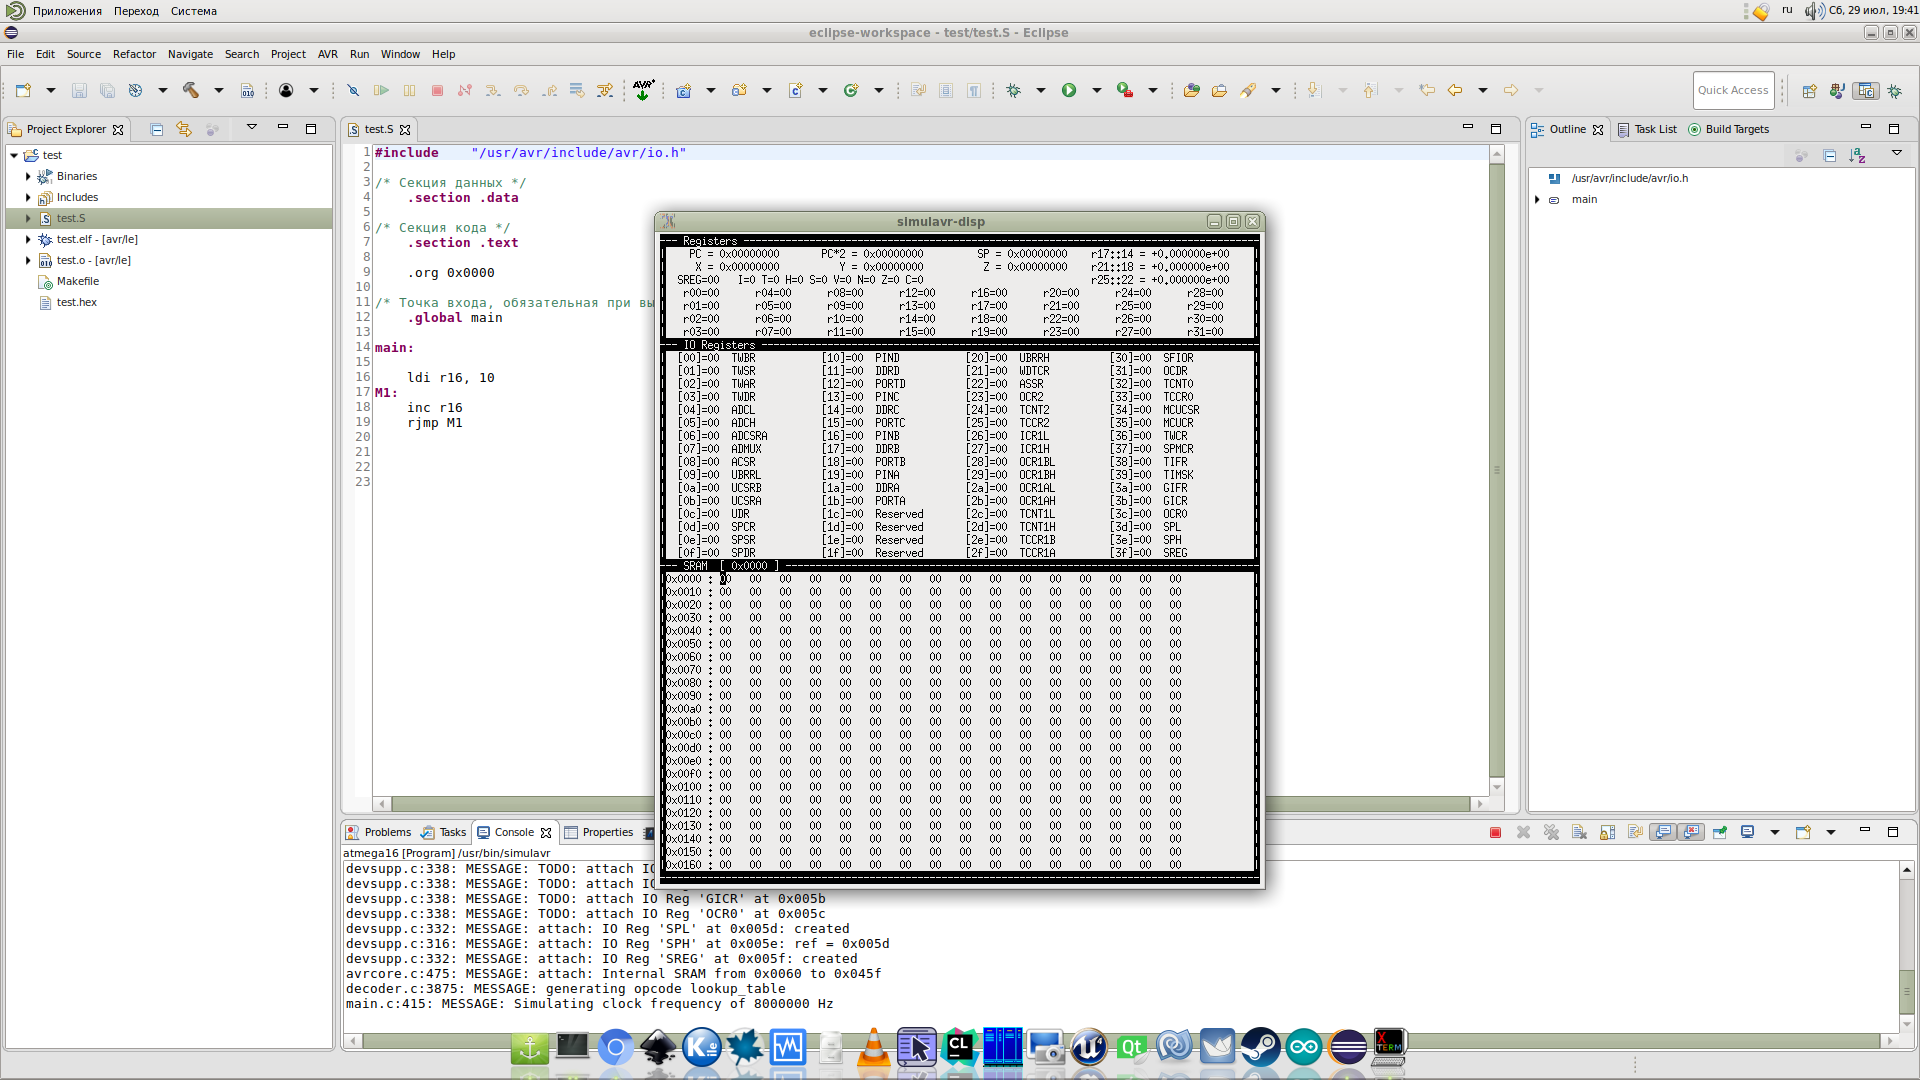Click the AVR upload to device icon
Image resolution: width=1920 pixels, height=1080 pixels.
click(643, 90)
